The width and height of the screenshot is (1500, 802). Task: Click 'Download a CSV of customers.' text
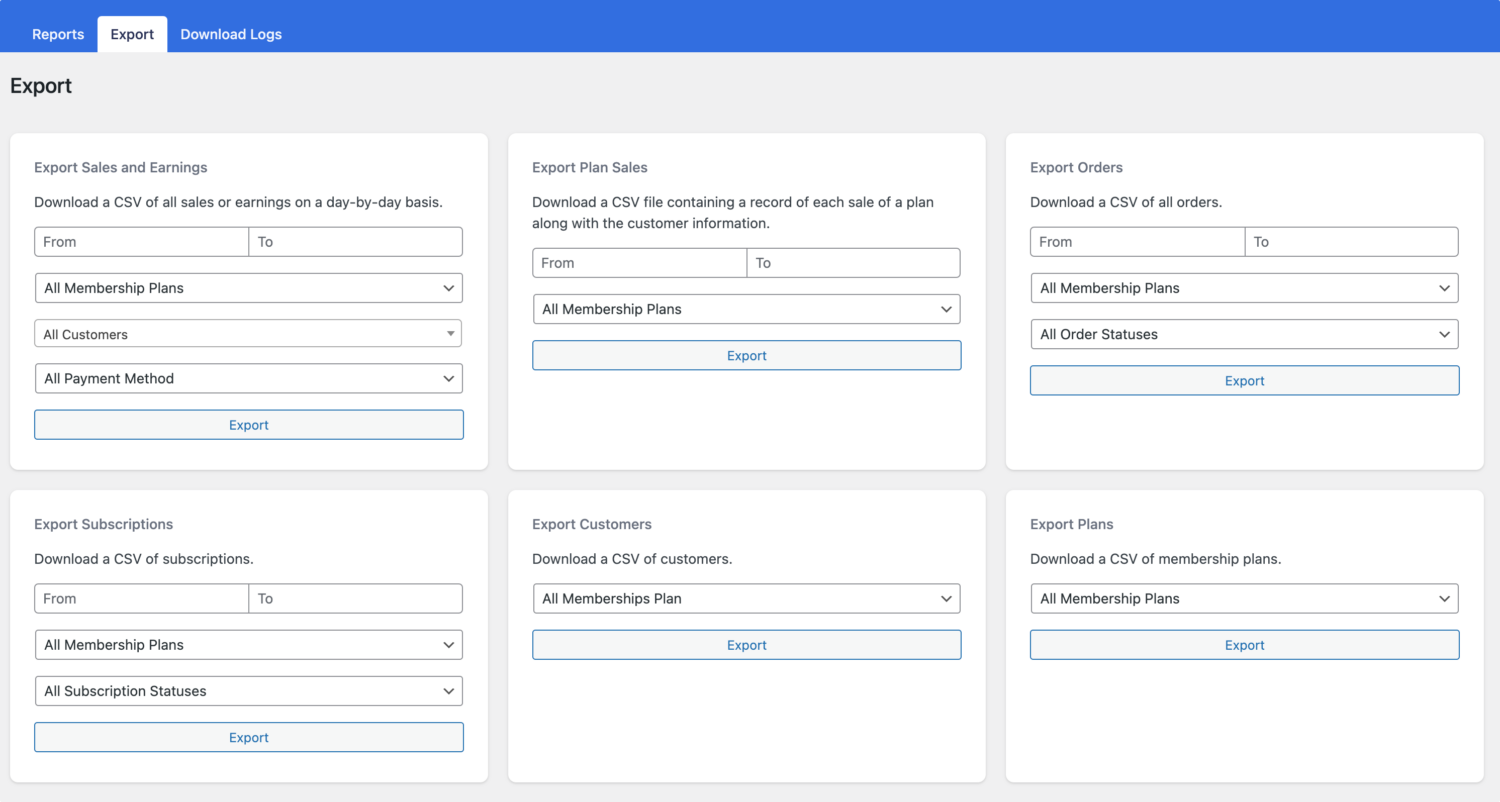(632, 559)
